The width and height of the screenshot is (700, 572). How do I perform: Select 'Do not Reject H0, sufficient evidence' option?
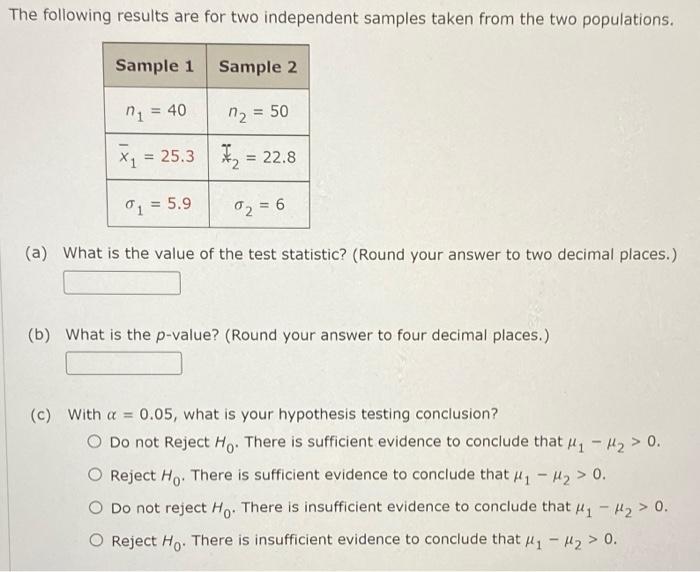click(x=94, y=442)
